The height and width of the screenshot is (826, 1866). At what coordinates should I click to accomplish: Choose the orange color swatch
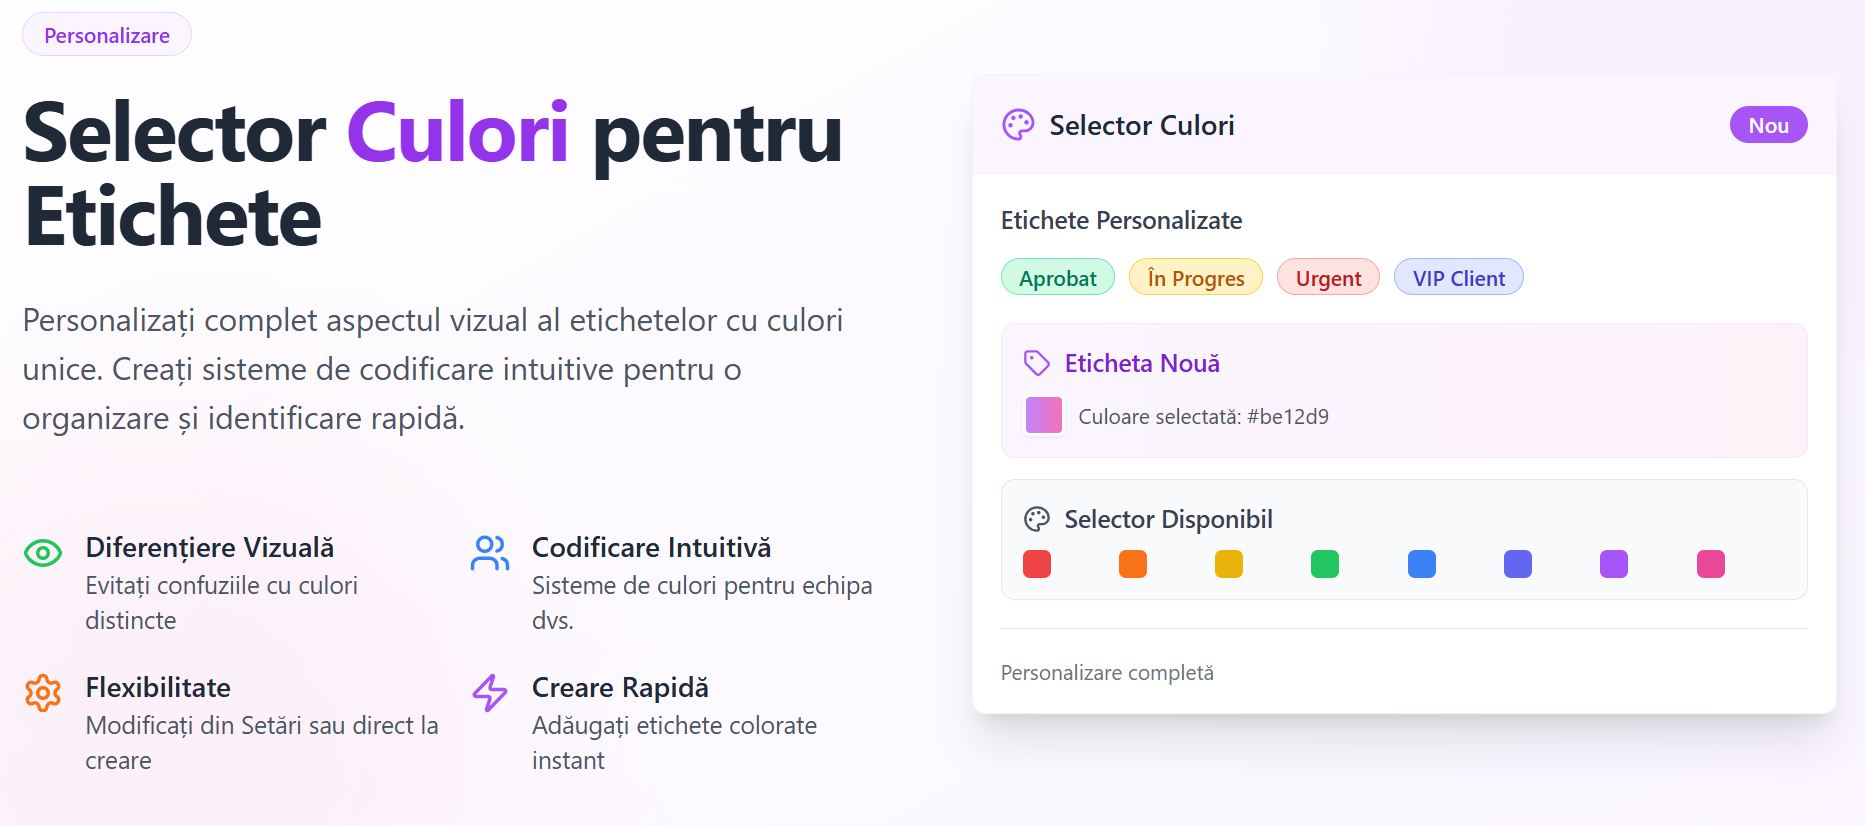[1133, 564]
